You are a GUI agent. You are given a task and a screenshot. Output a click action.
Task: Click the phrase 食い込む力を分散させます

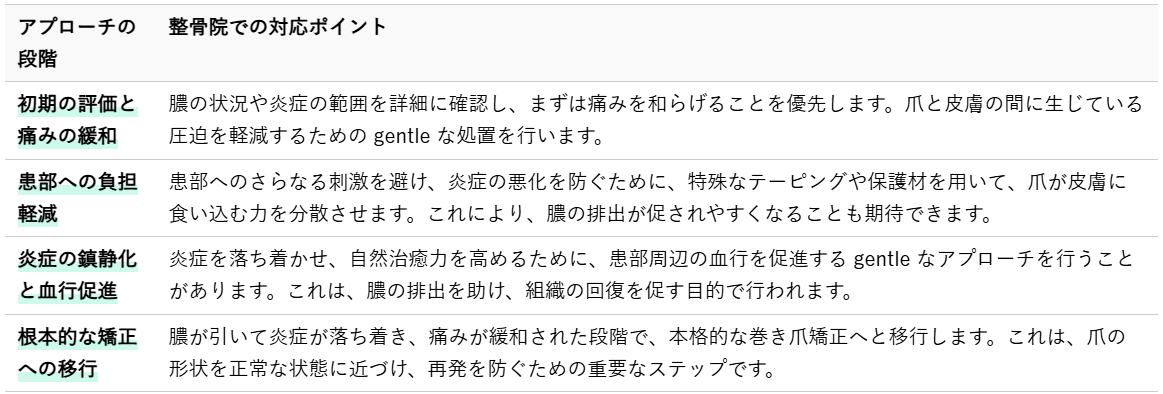[x=287, y=214]
